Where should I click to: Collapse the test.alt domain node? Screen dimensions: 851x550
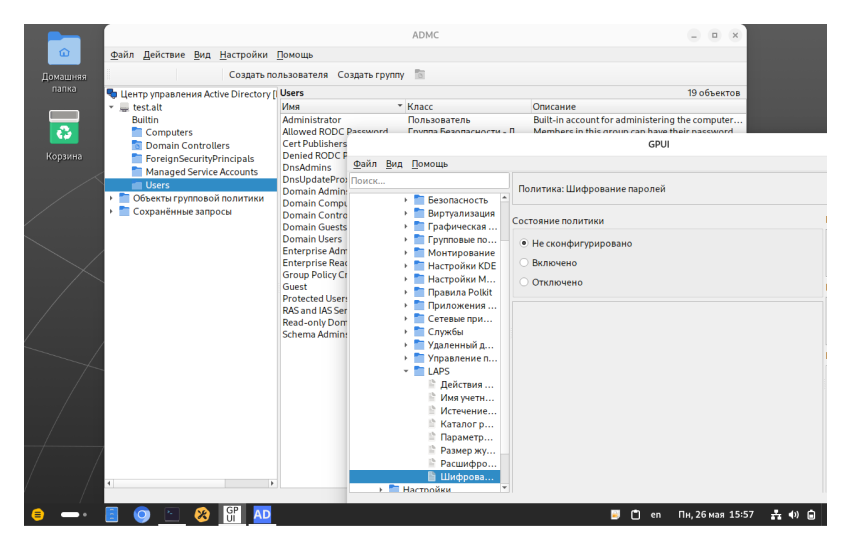tap(111, 107)
